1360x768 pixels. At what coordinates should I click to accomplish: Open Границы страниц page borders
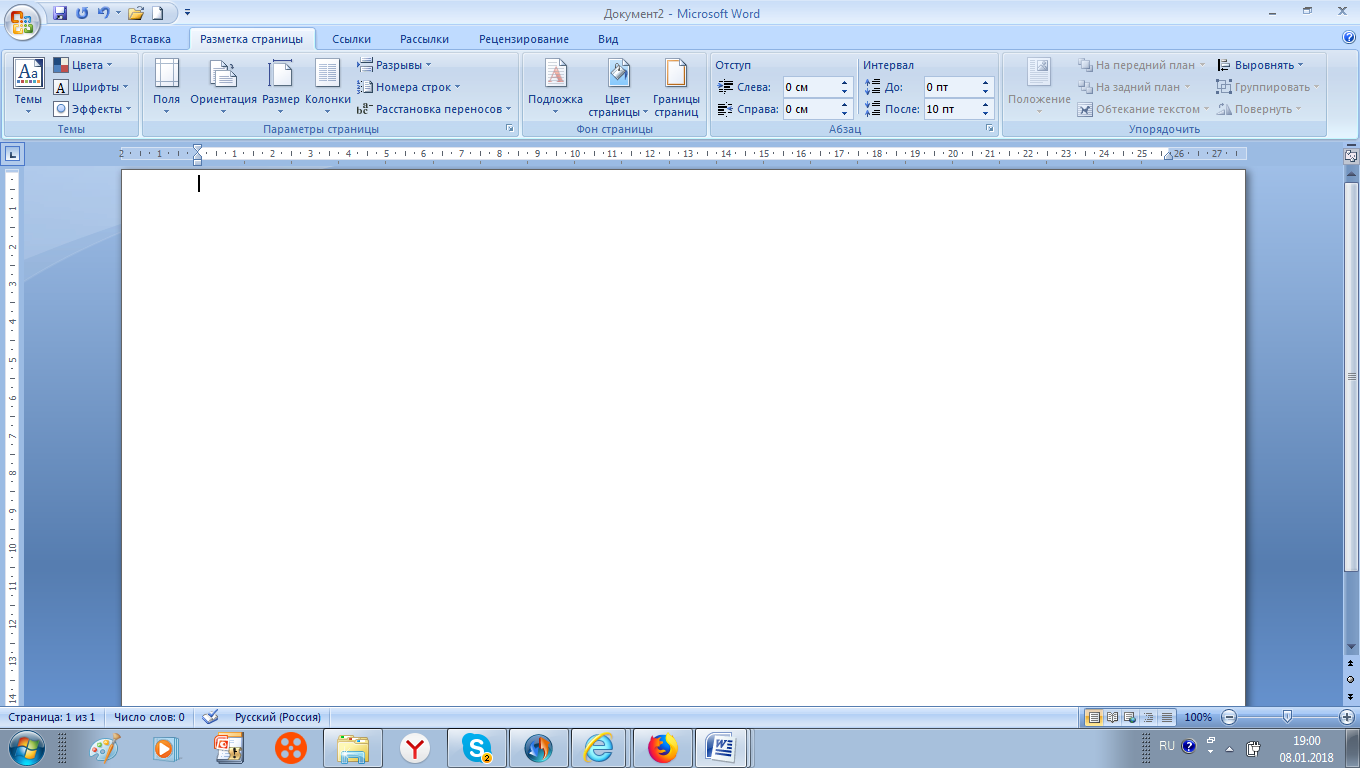point(676,87)
